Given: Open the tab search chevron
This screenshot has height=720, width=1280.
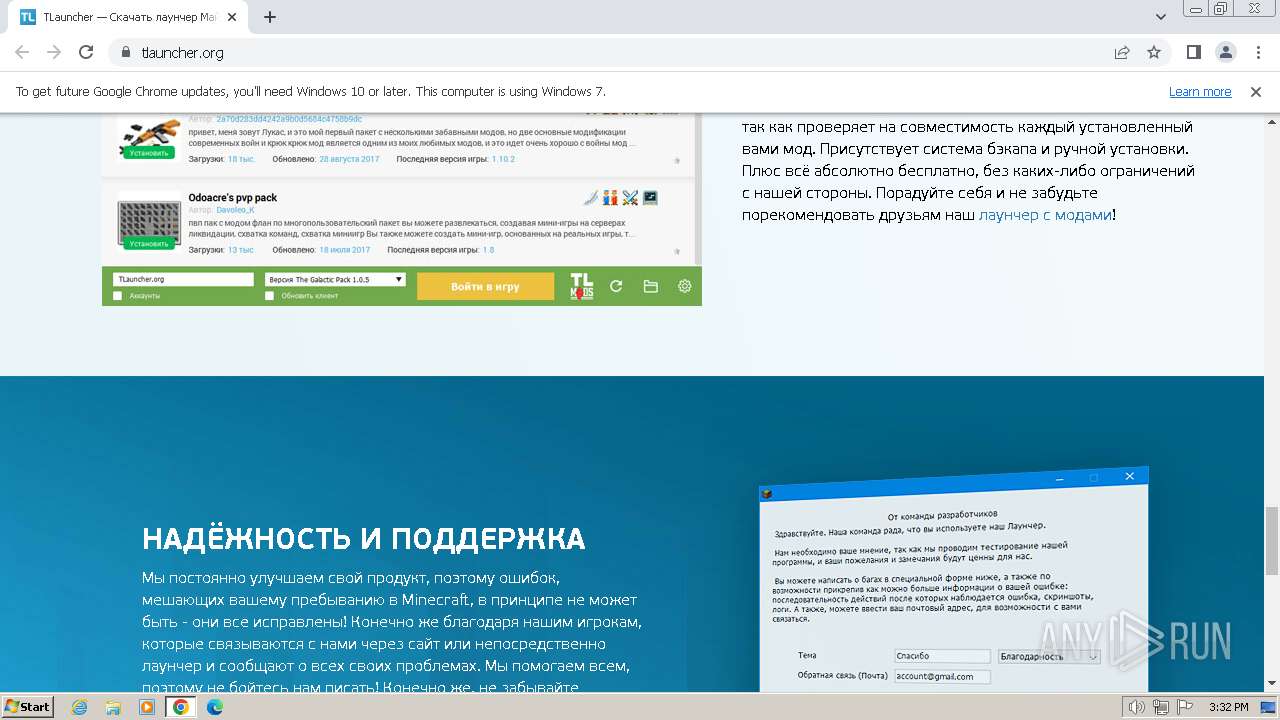Looking at the screenshot, I should 1161,17.
